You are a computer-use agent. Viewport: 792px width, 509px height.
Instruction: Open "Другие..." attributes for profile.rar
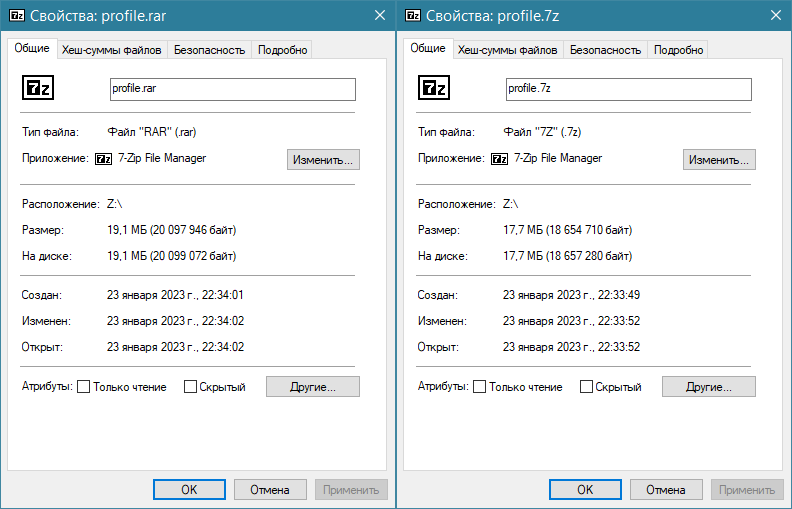click(312, 387)
